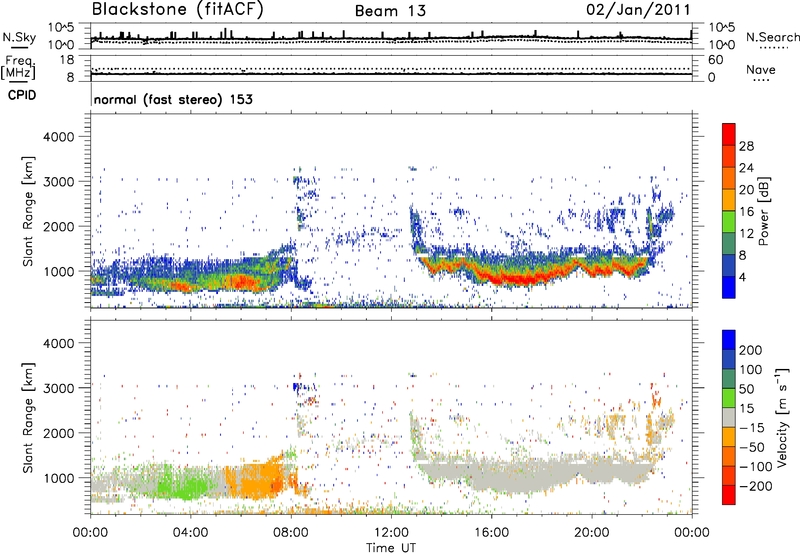Click the gray segment of Velocity colorbar

729,417
